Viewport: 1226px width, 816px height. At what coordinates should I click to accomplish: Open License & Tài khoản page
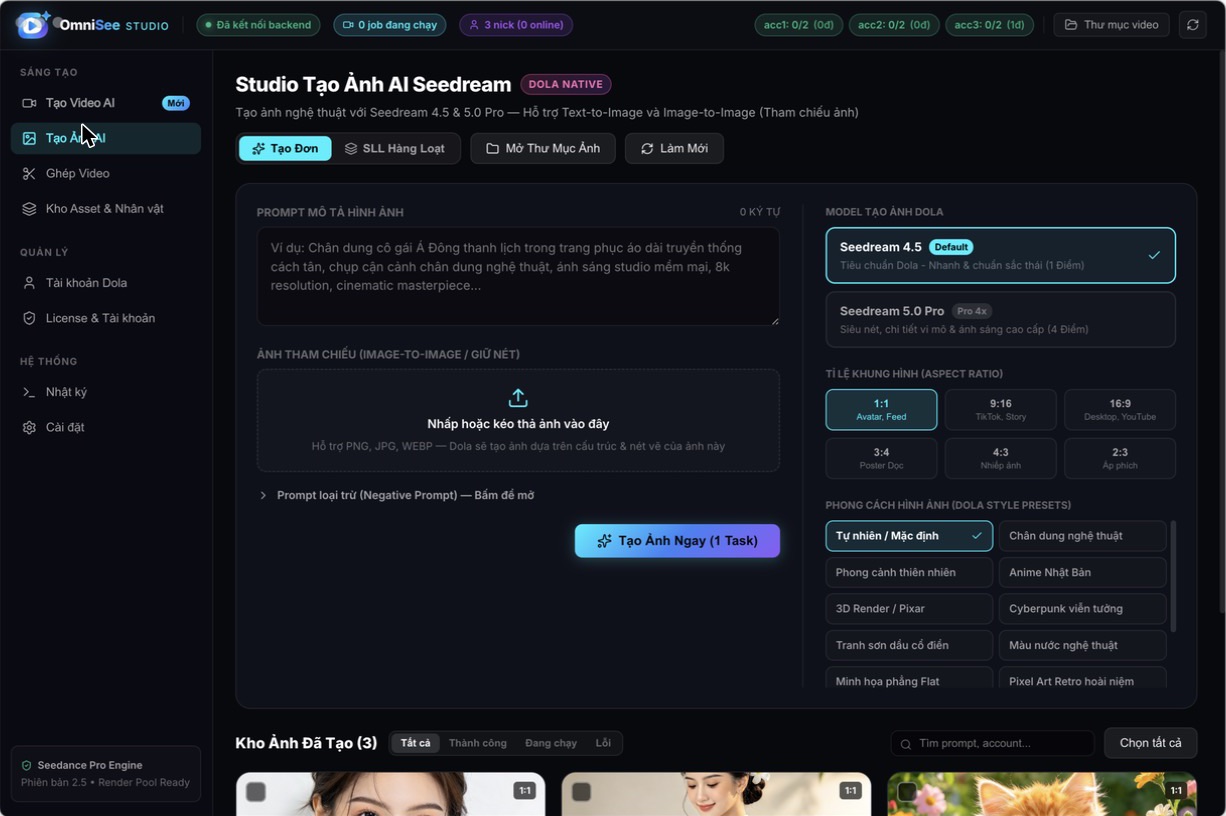(106, 318)
